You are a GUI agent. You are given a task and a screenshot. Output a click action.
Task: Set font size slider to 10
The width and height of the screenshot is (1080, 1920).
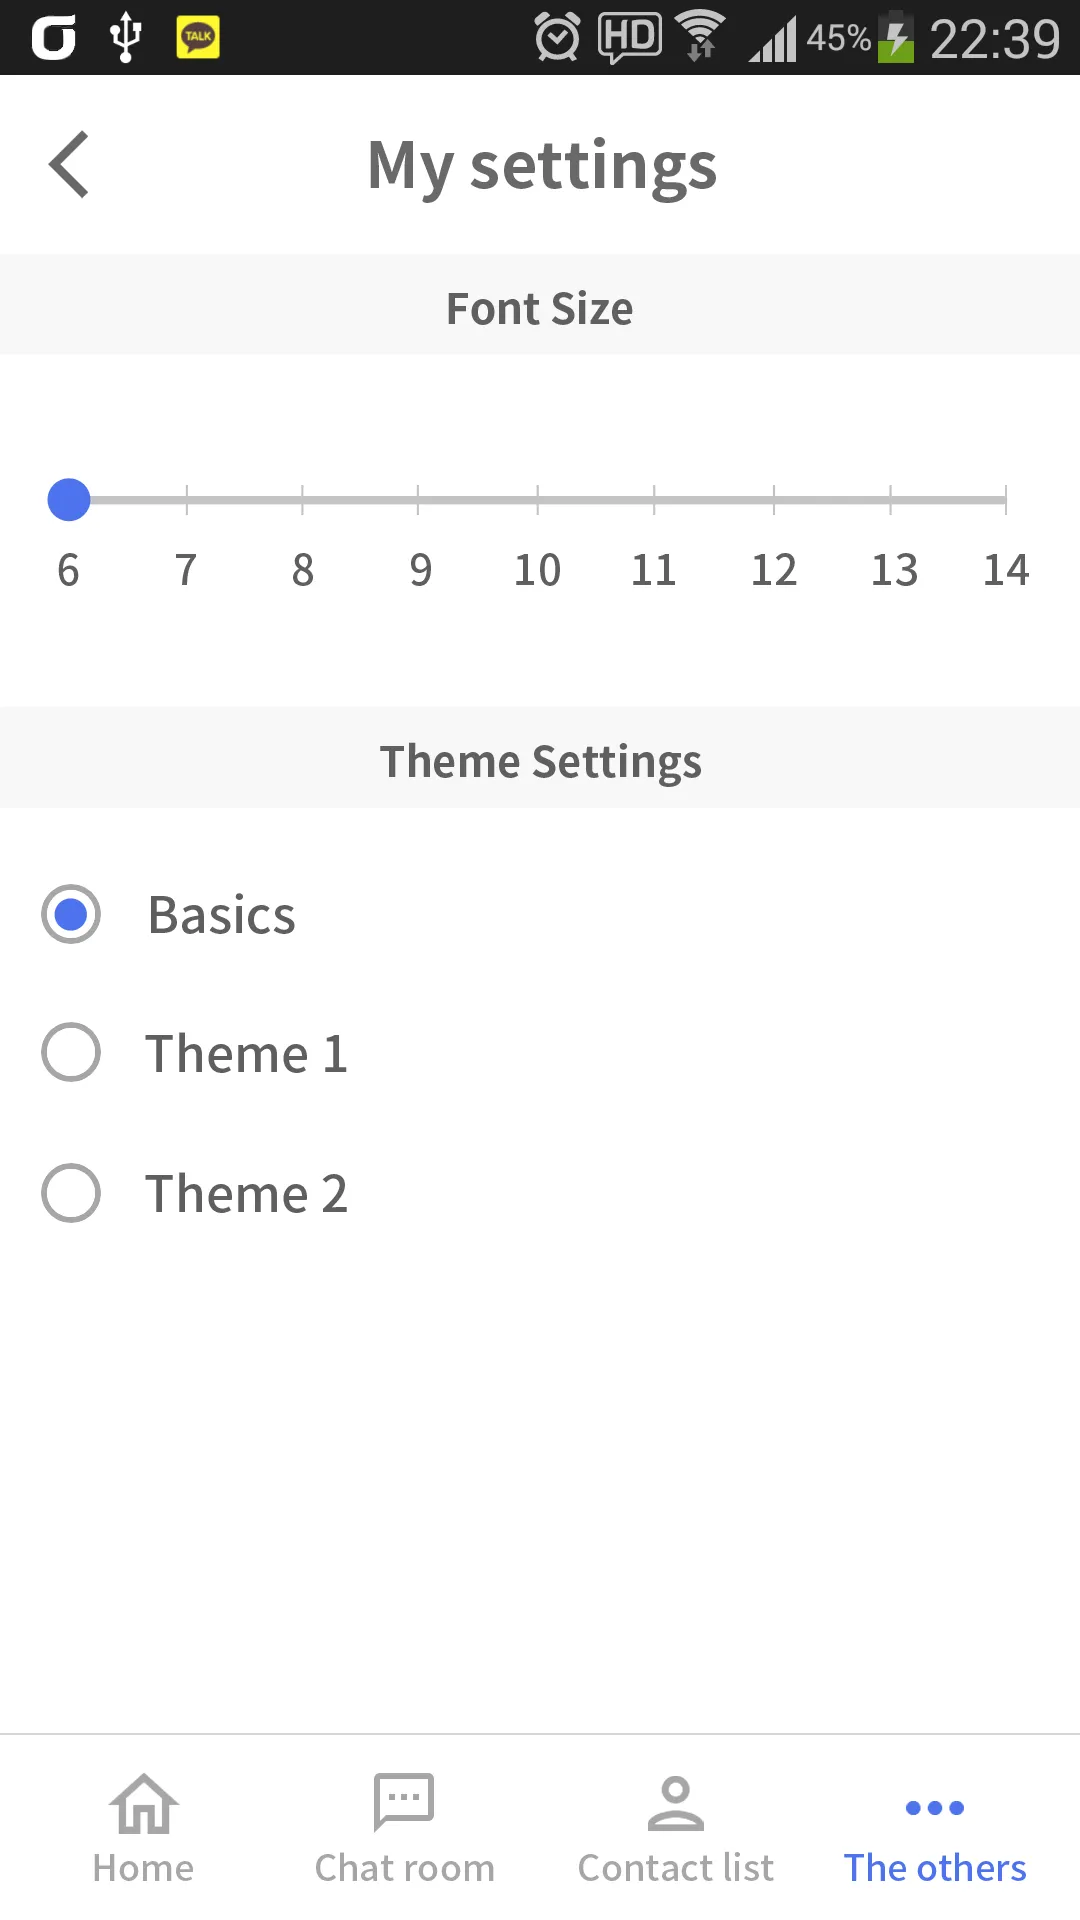538,500
